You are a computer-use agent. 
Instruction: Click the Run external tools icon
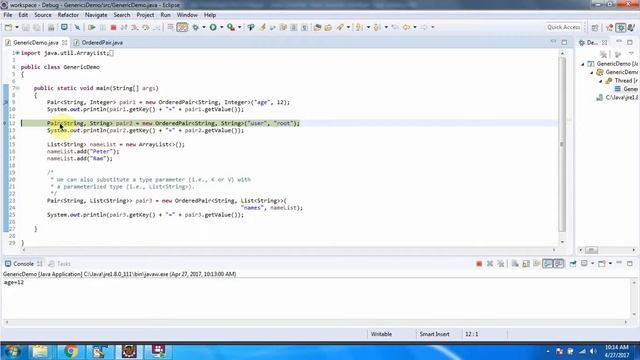(231, 27)
